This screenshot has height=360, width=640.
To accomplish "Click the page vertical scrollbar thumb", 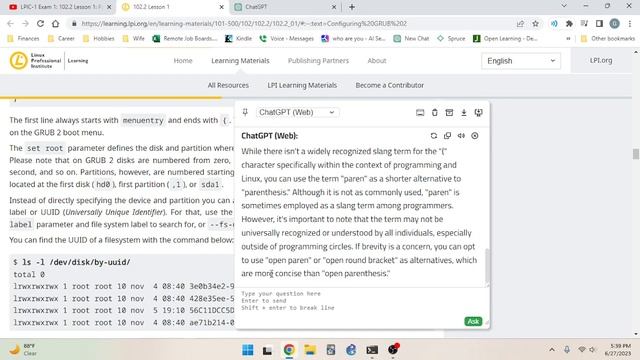I will [x=636, y=154].
